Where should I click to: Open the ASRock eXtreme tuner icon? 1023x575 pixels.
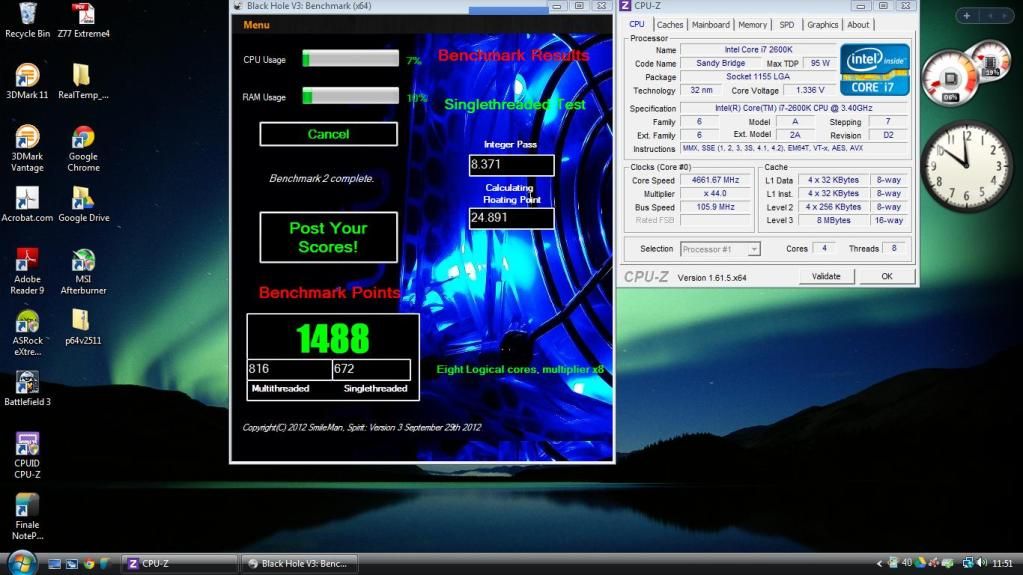click(27, 333)
